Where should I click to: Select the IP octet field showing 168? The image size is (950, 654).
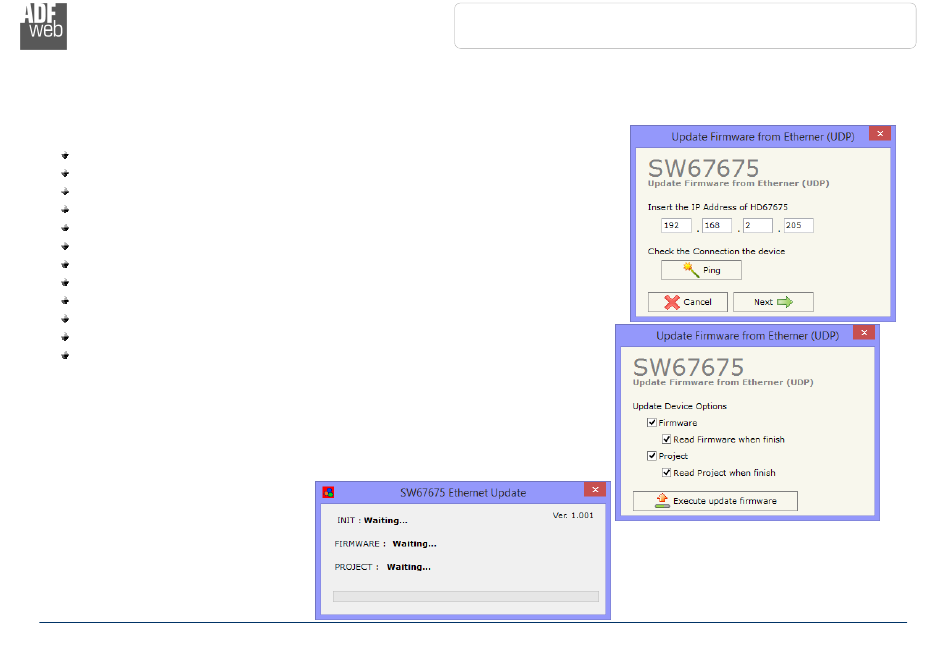point(717,225)
